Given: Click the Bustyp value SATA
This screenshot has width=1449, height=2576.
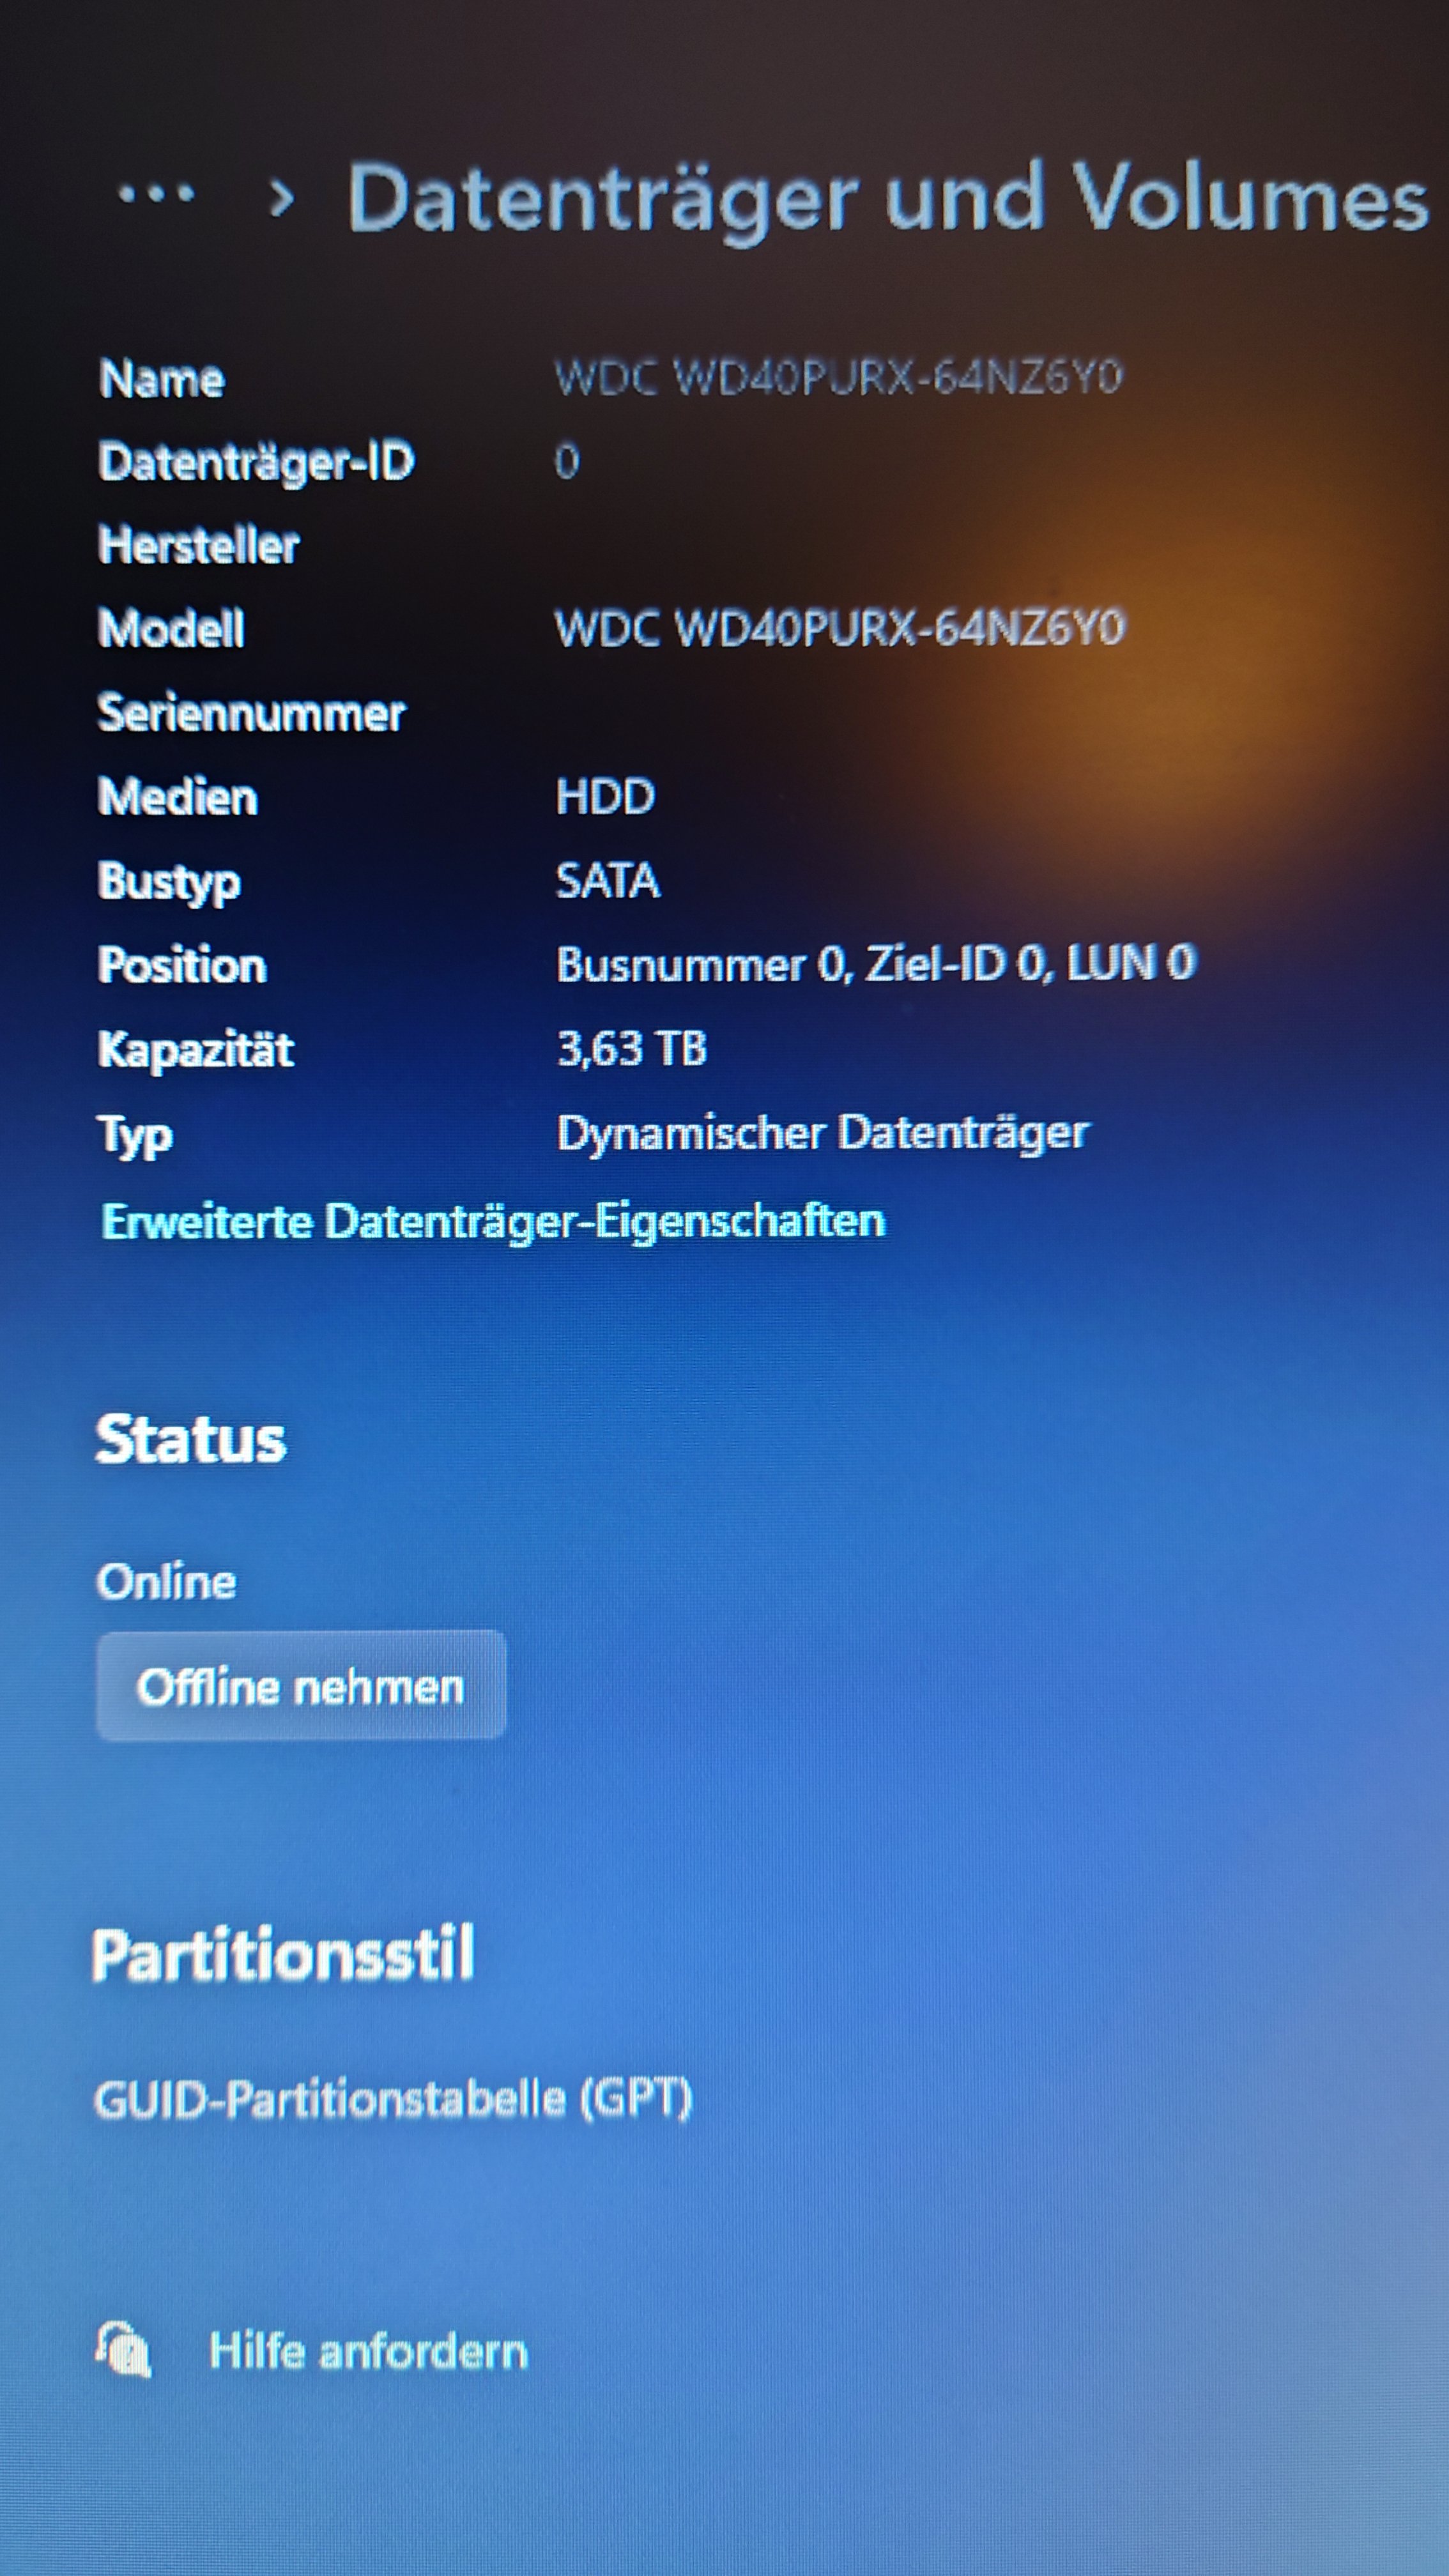Looking at the screenshot, I should click(x=607, y=881).
